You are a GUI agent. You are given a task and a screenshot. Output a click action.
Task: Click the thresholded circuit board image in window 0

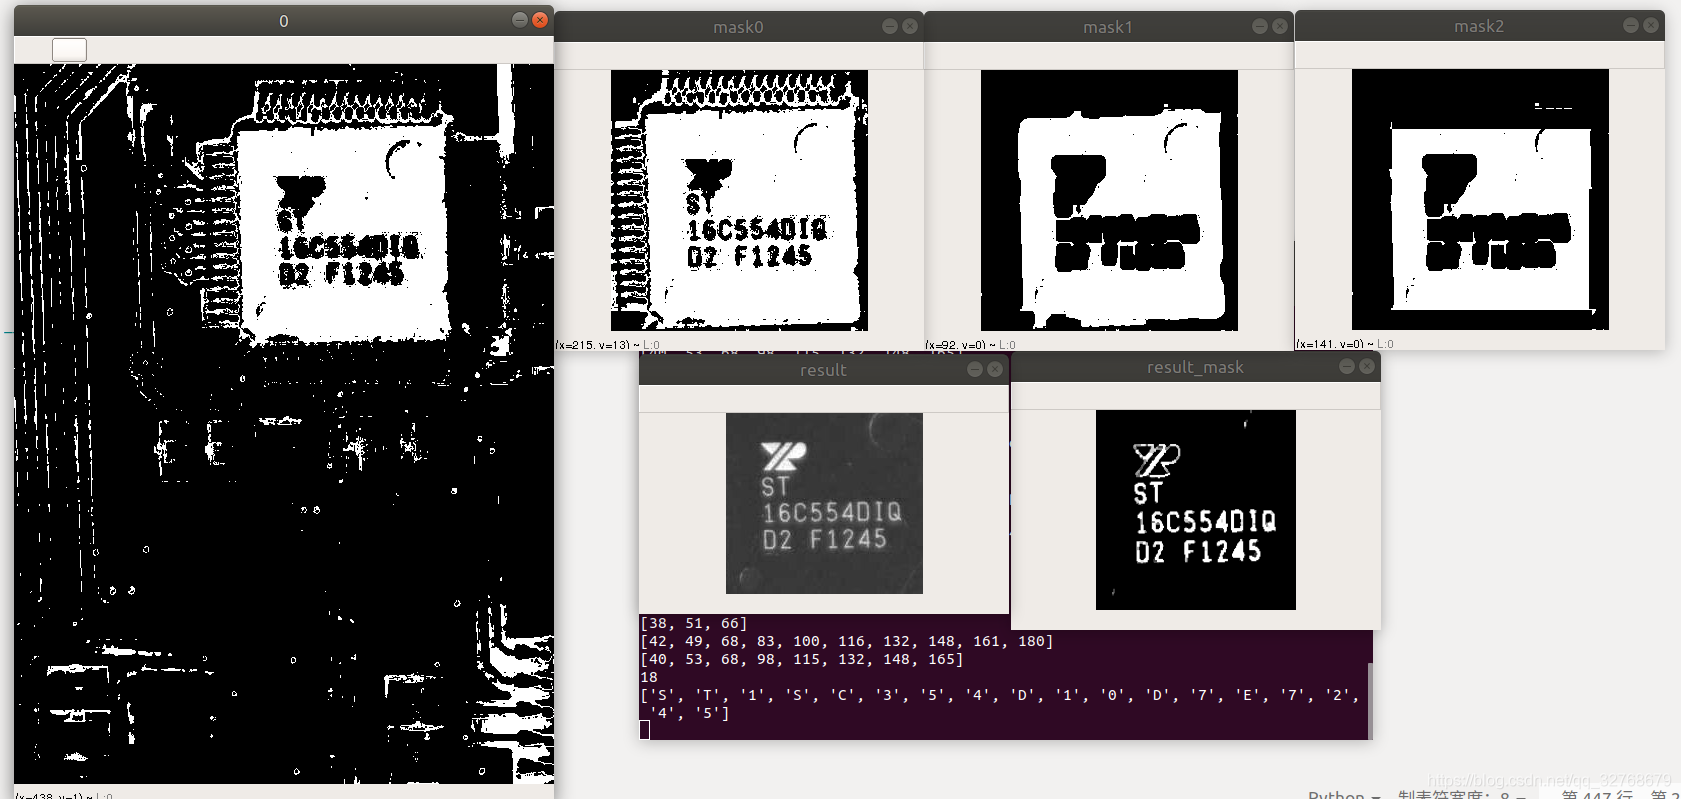click(x=283, y=424)
